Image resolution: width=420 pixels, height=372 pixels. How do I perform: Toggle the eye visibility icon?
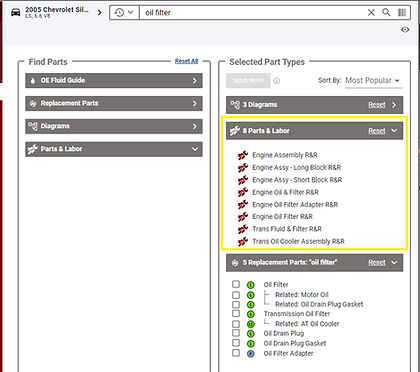pos(405,30)
